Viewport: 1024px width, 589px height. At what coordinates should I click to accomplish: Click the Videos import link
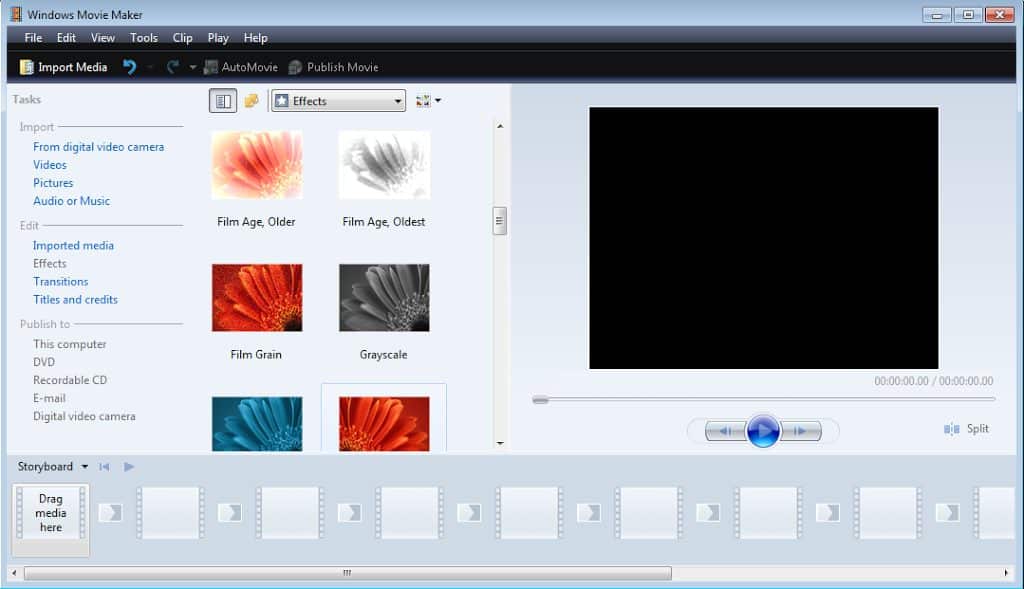click(x=50, y=165)
